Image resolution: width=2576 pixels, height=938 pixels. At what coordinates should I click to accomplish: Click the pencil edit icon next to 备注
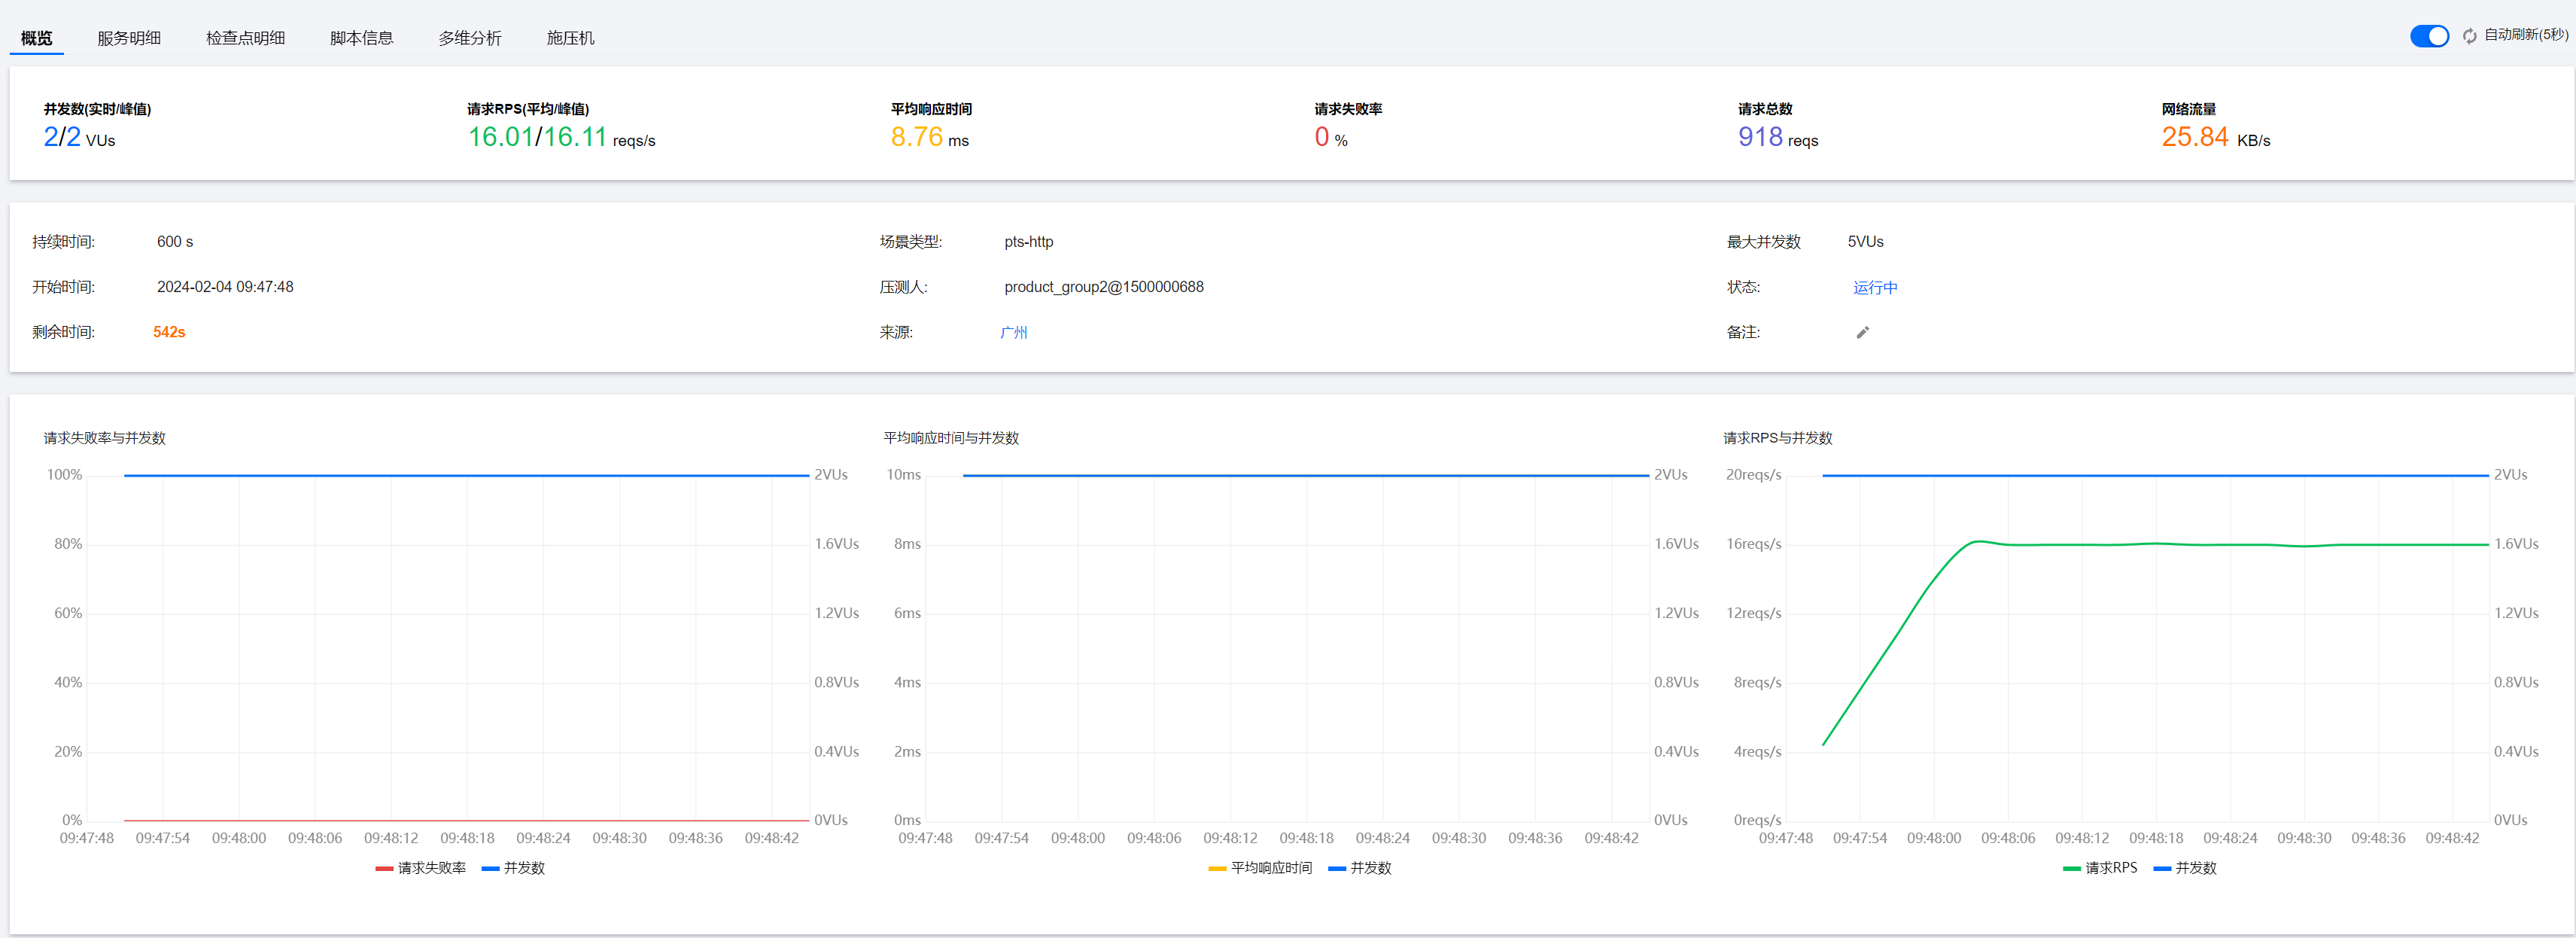[x=1862, y=332]
